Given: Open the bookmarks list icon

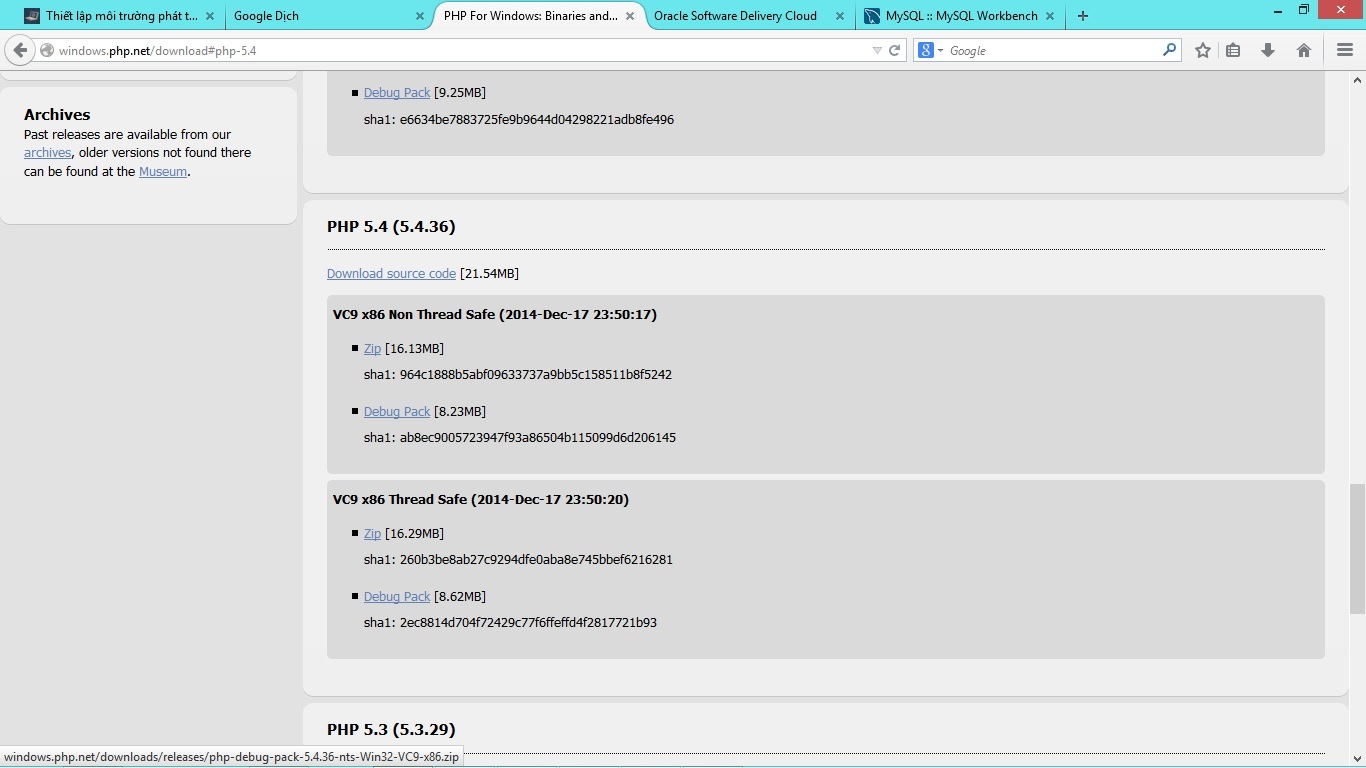Looking at the screenshot, I should pos(1233,50).
